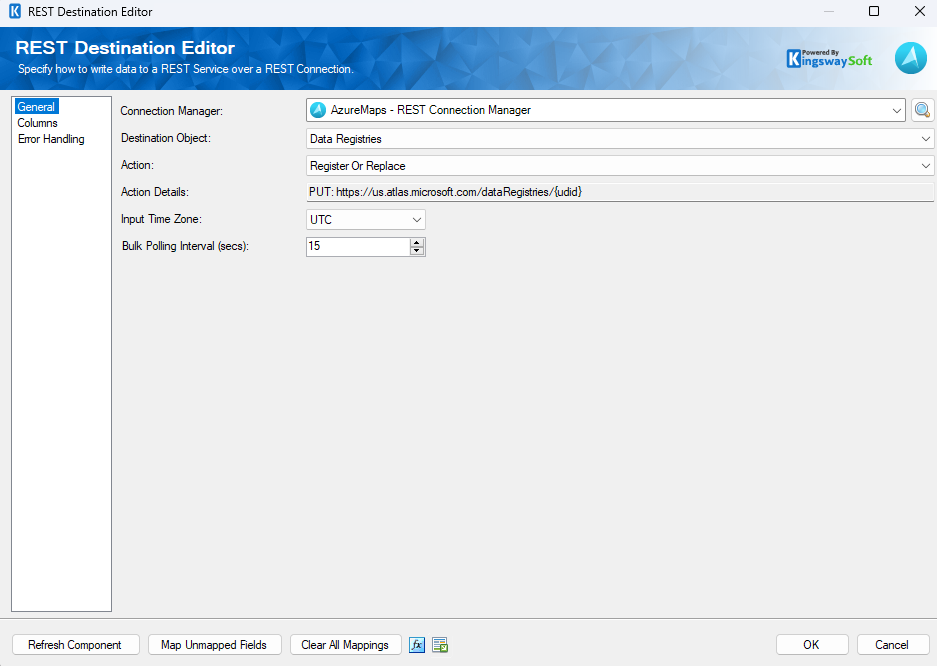Click the green grid icon beside the fx icon
The height and width of the screenshot is (666, 937).
(x=440, y=645)
